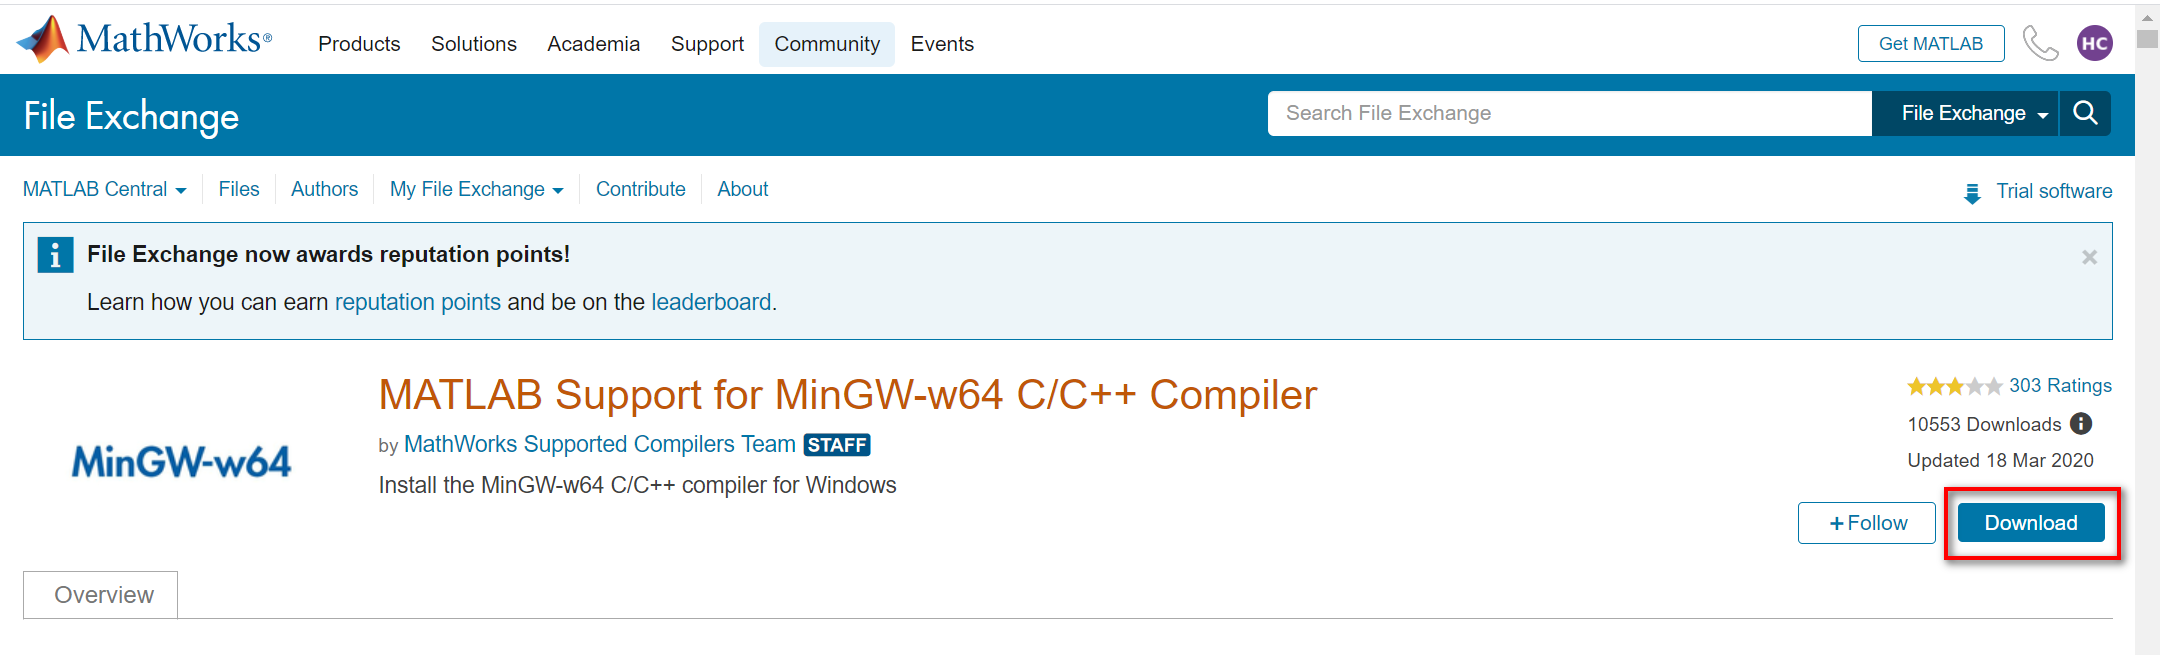This screenshot has width=2160, height=655.
Task: Expand the My File Exchange dropdown
Action: (476, 189)
